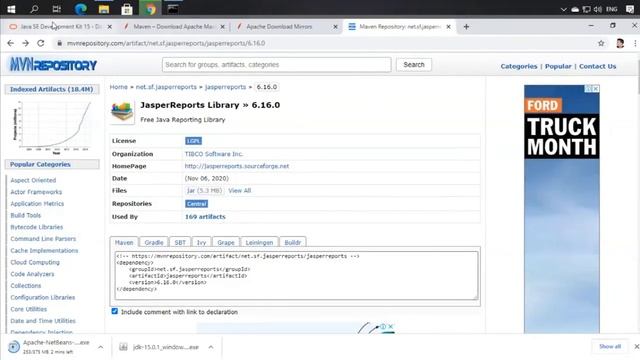Screen dimensions: 640x360
Task: Open Code Analyzers category
Action: pyautogui.click(x=32, y=274)
